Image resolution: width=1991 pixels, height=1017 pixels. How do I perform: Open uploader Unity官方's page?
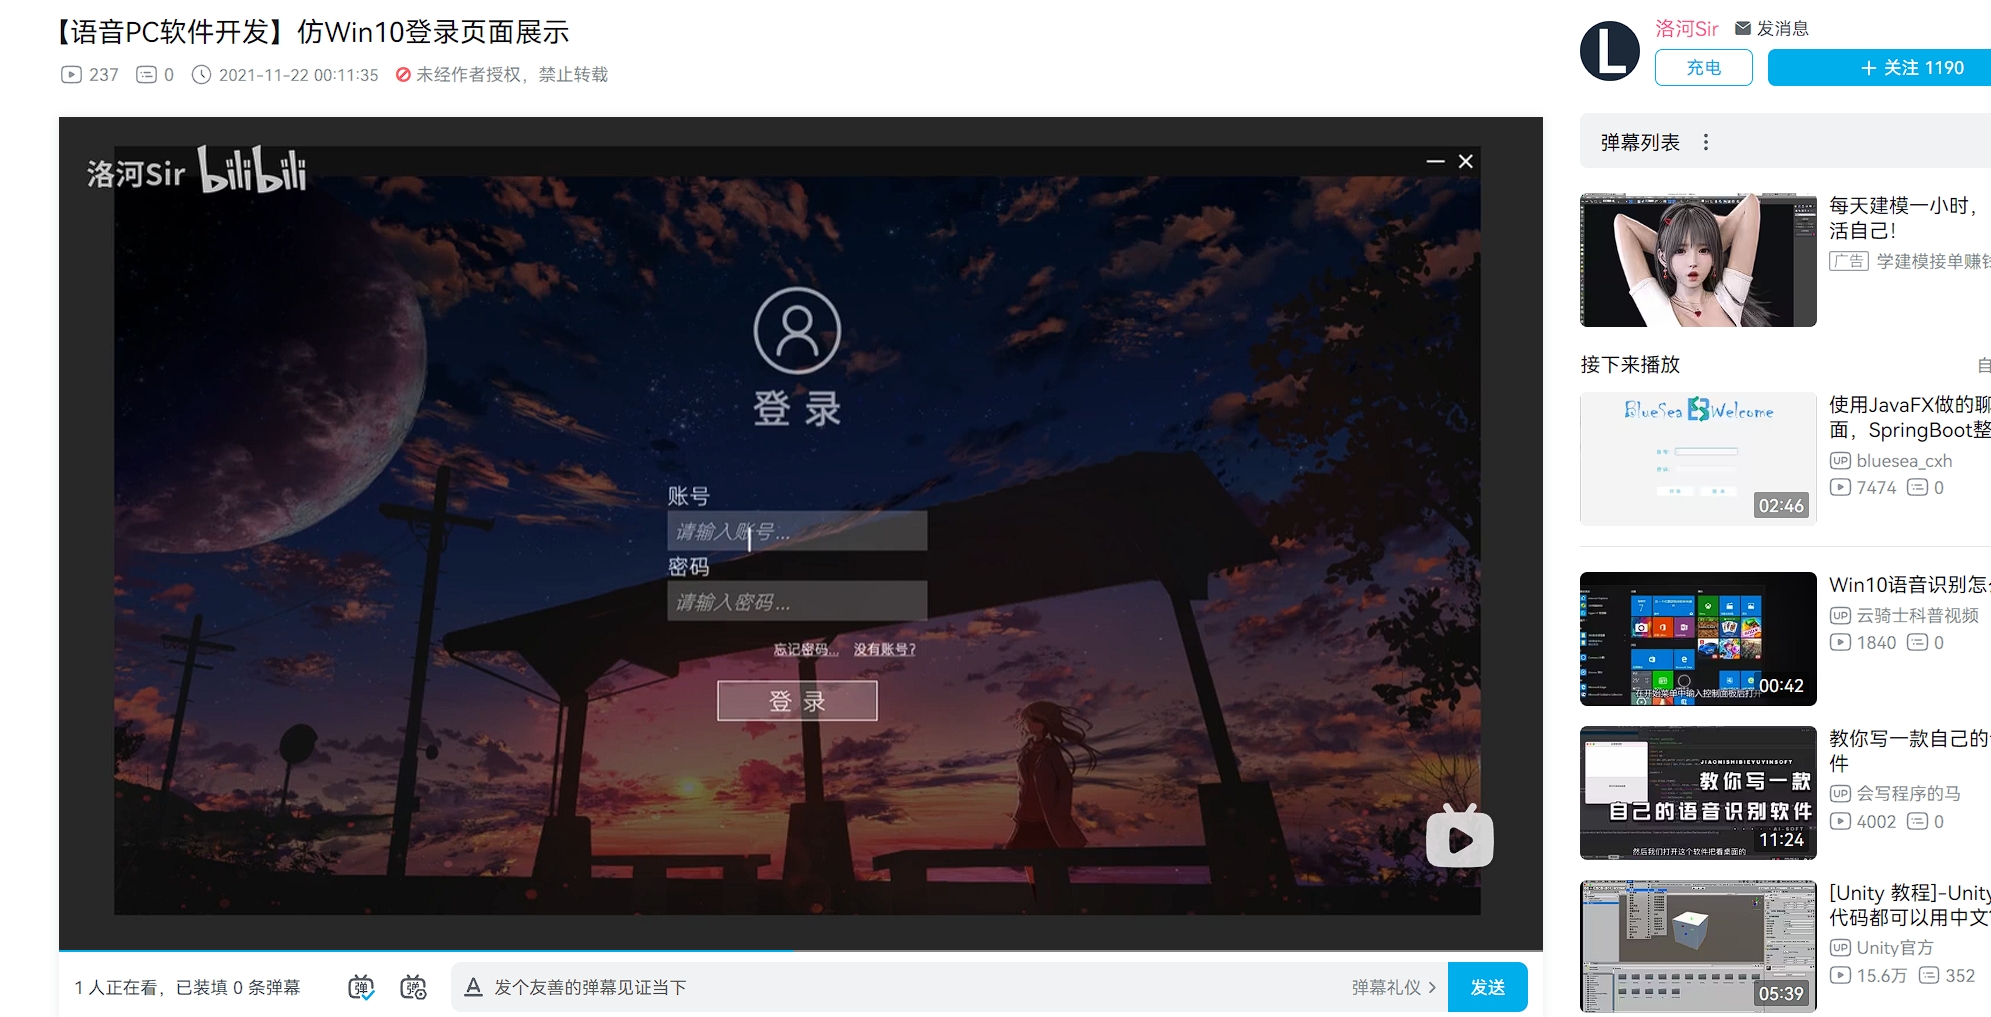click(x=1895, y=947)
